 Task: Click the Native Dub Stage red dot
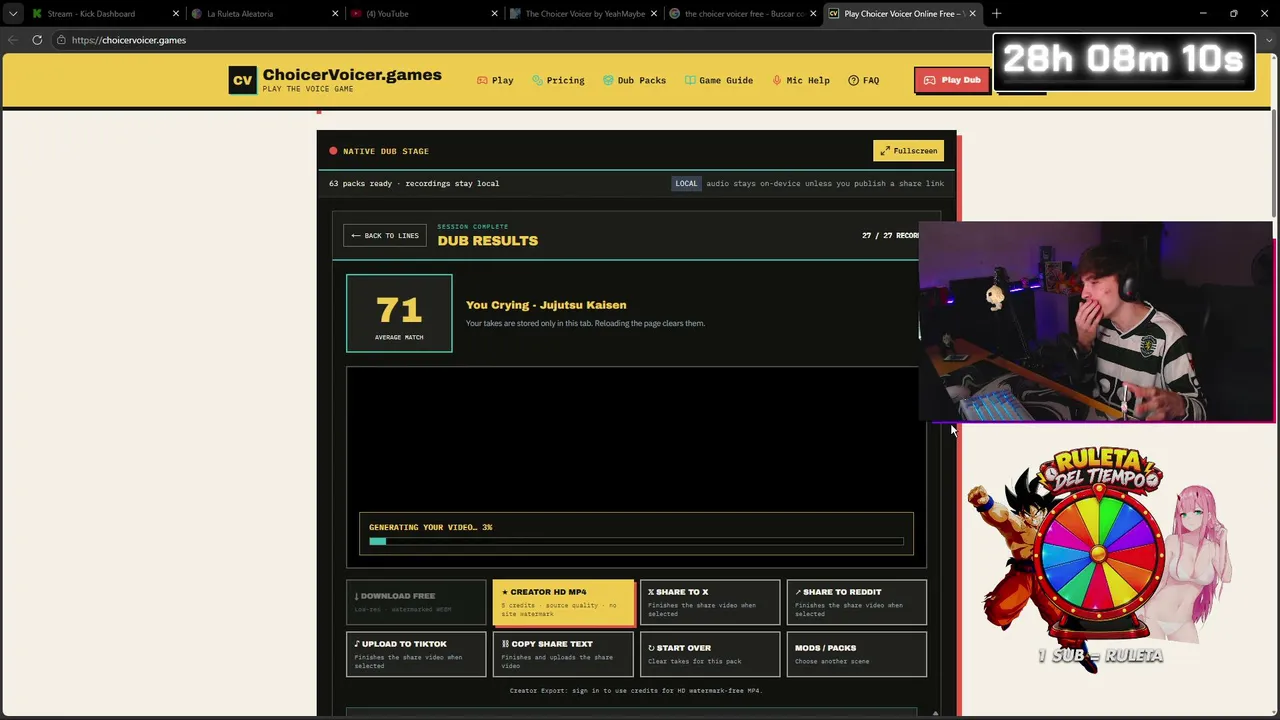[333, 151]
